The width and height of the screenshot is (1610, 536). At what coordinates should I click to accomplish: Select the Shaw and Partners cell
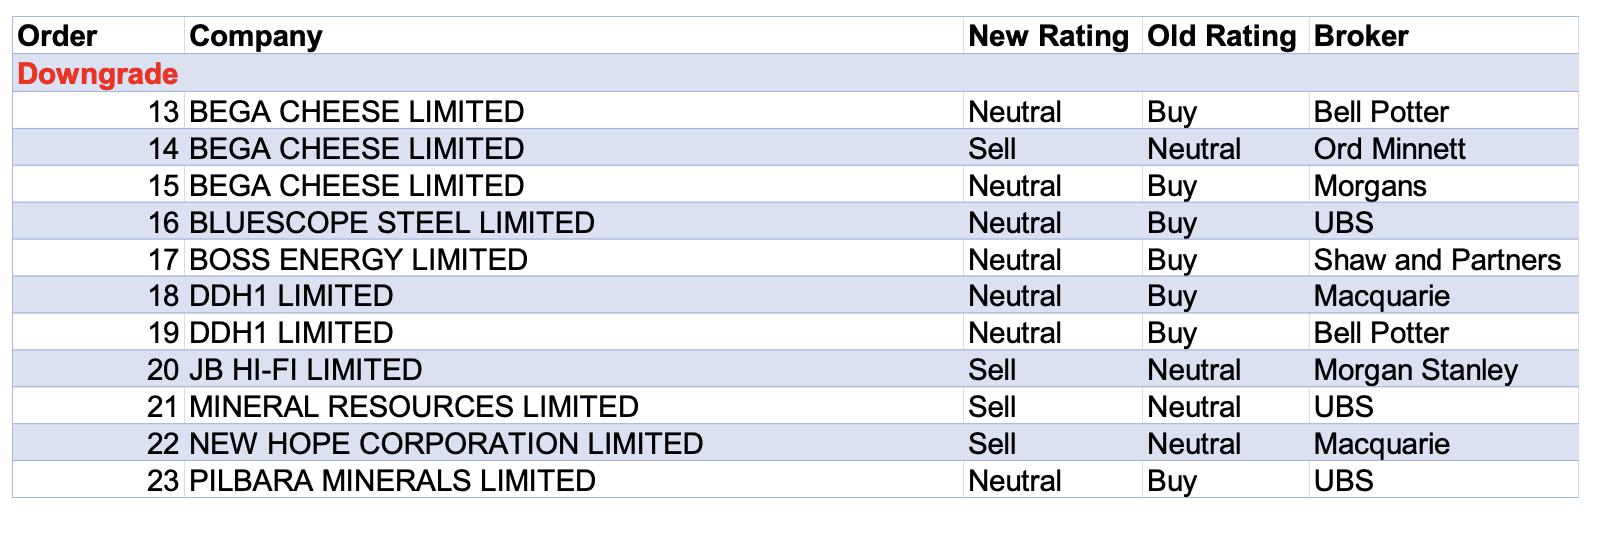click(1437, 259)
